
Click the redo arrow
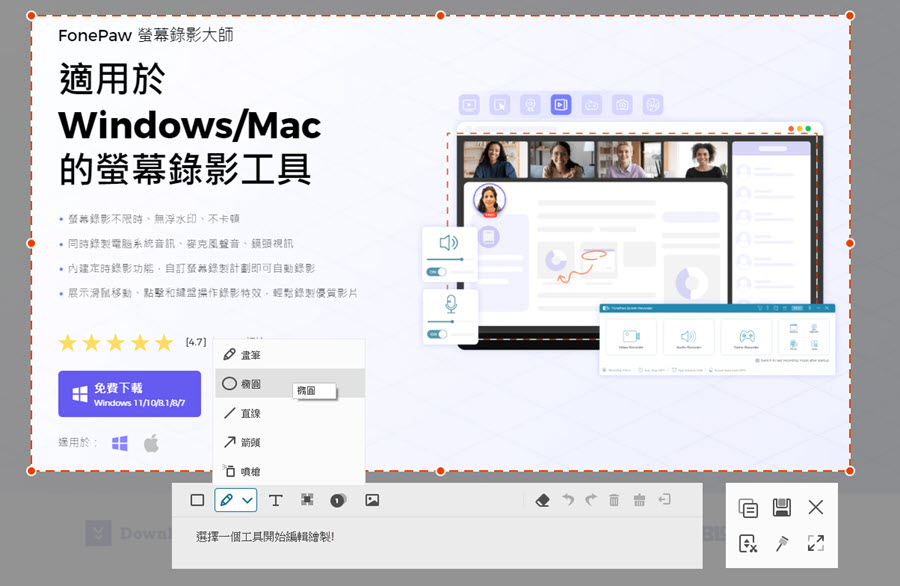[591, 500]
